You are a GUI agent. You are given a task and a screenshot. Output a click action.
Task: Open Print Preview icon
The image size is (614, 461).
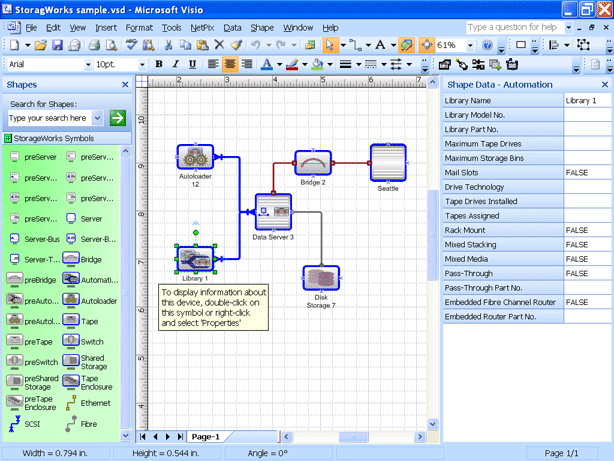pos(111,45)
